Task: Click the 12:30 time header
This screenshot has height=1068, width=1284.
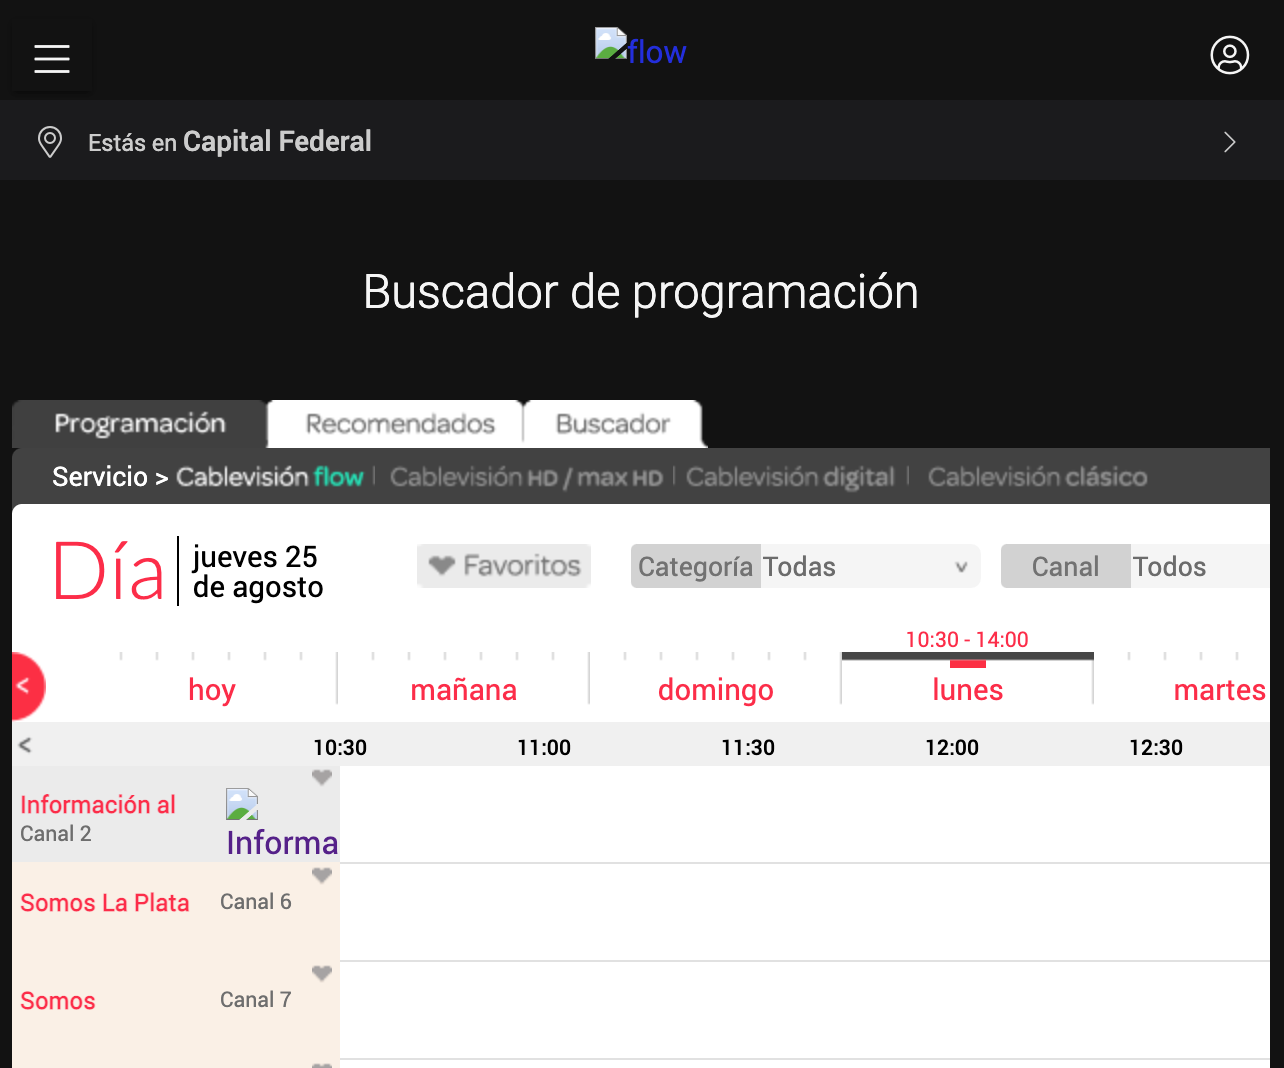Action: [x=1156, y=747]
